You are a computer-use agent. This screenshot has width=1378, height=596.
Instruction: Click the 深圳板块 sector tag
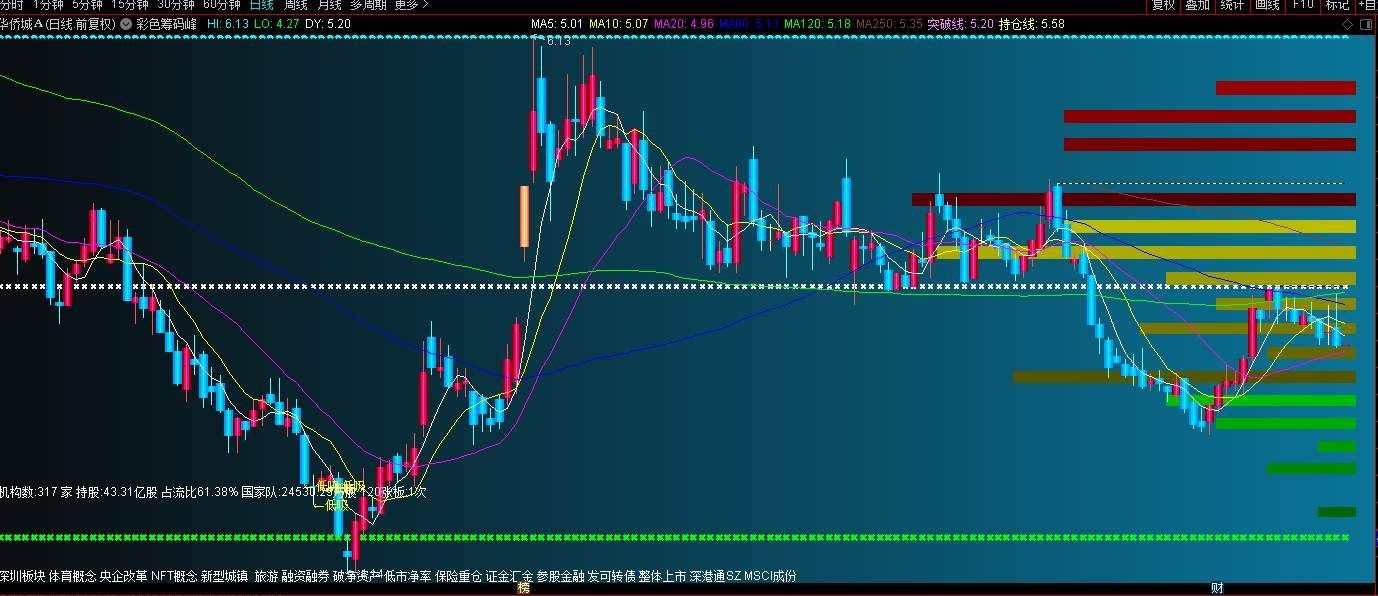point(22,576)
